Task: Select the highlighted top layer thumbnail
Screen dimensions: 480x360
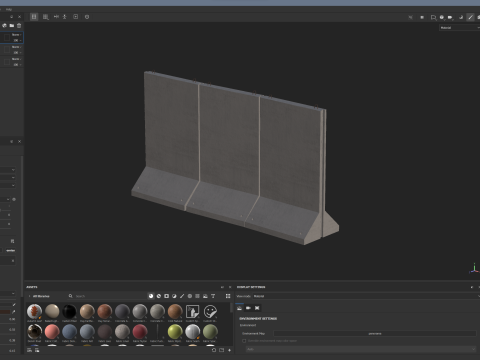Action: tap(7, 38)
